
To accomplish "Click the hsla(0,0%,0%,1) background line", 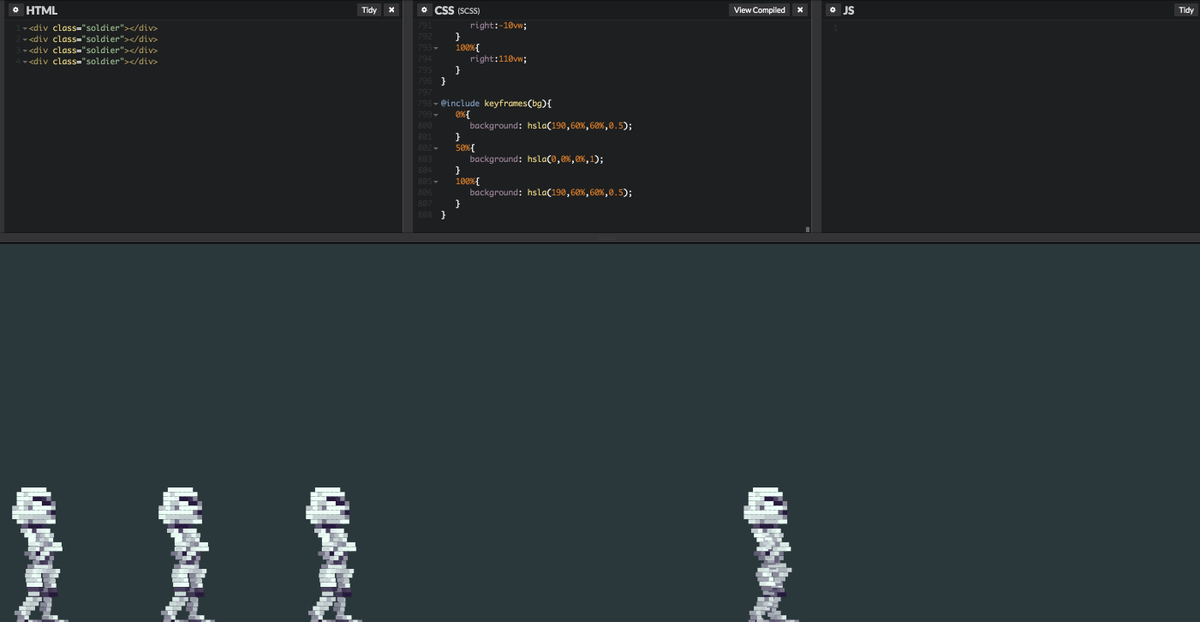I will point(537,159).
